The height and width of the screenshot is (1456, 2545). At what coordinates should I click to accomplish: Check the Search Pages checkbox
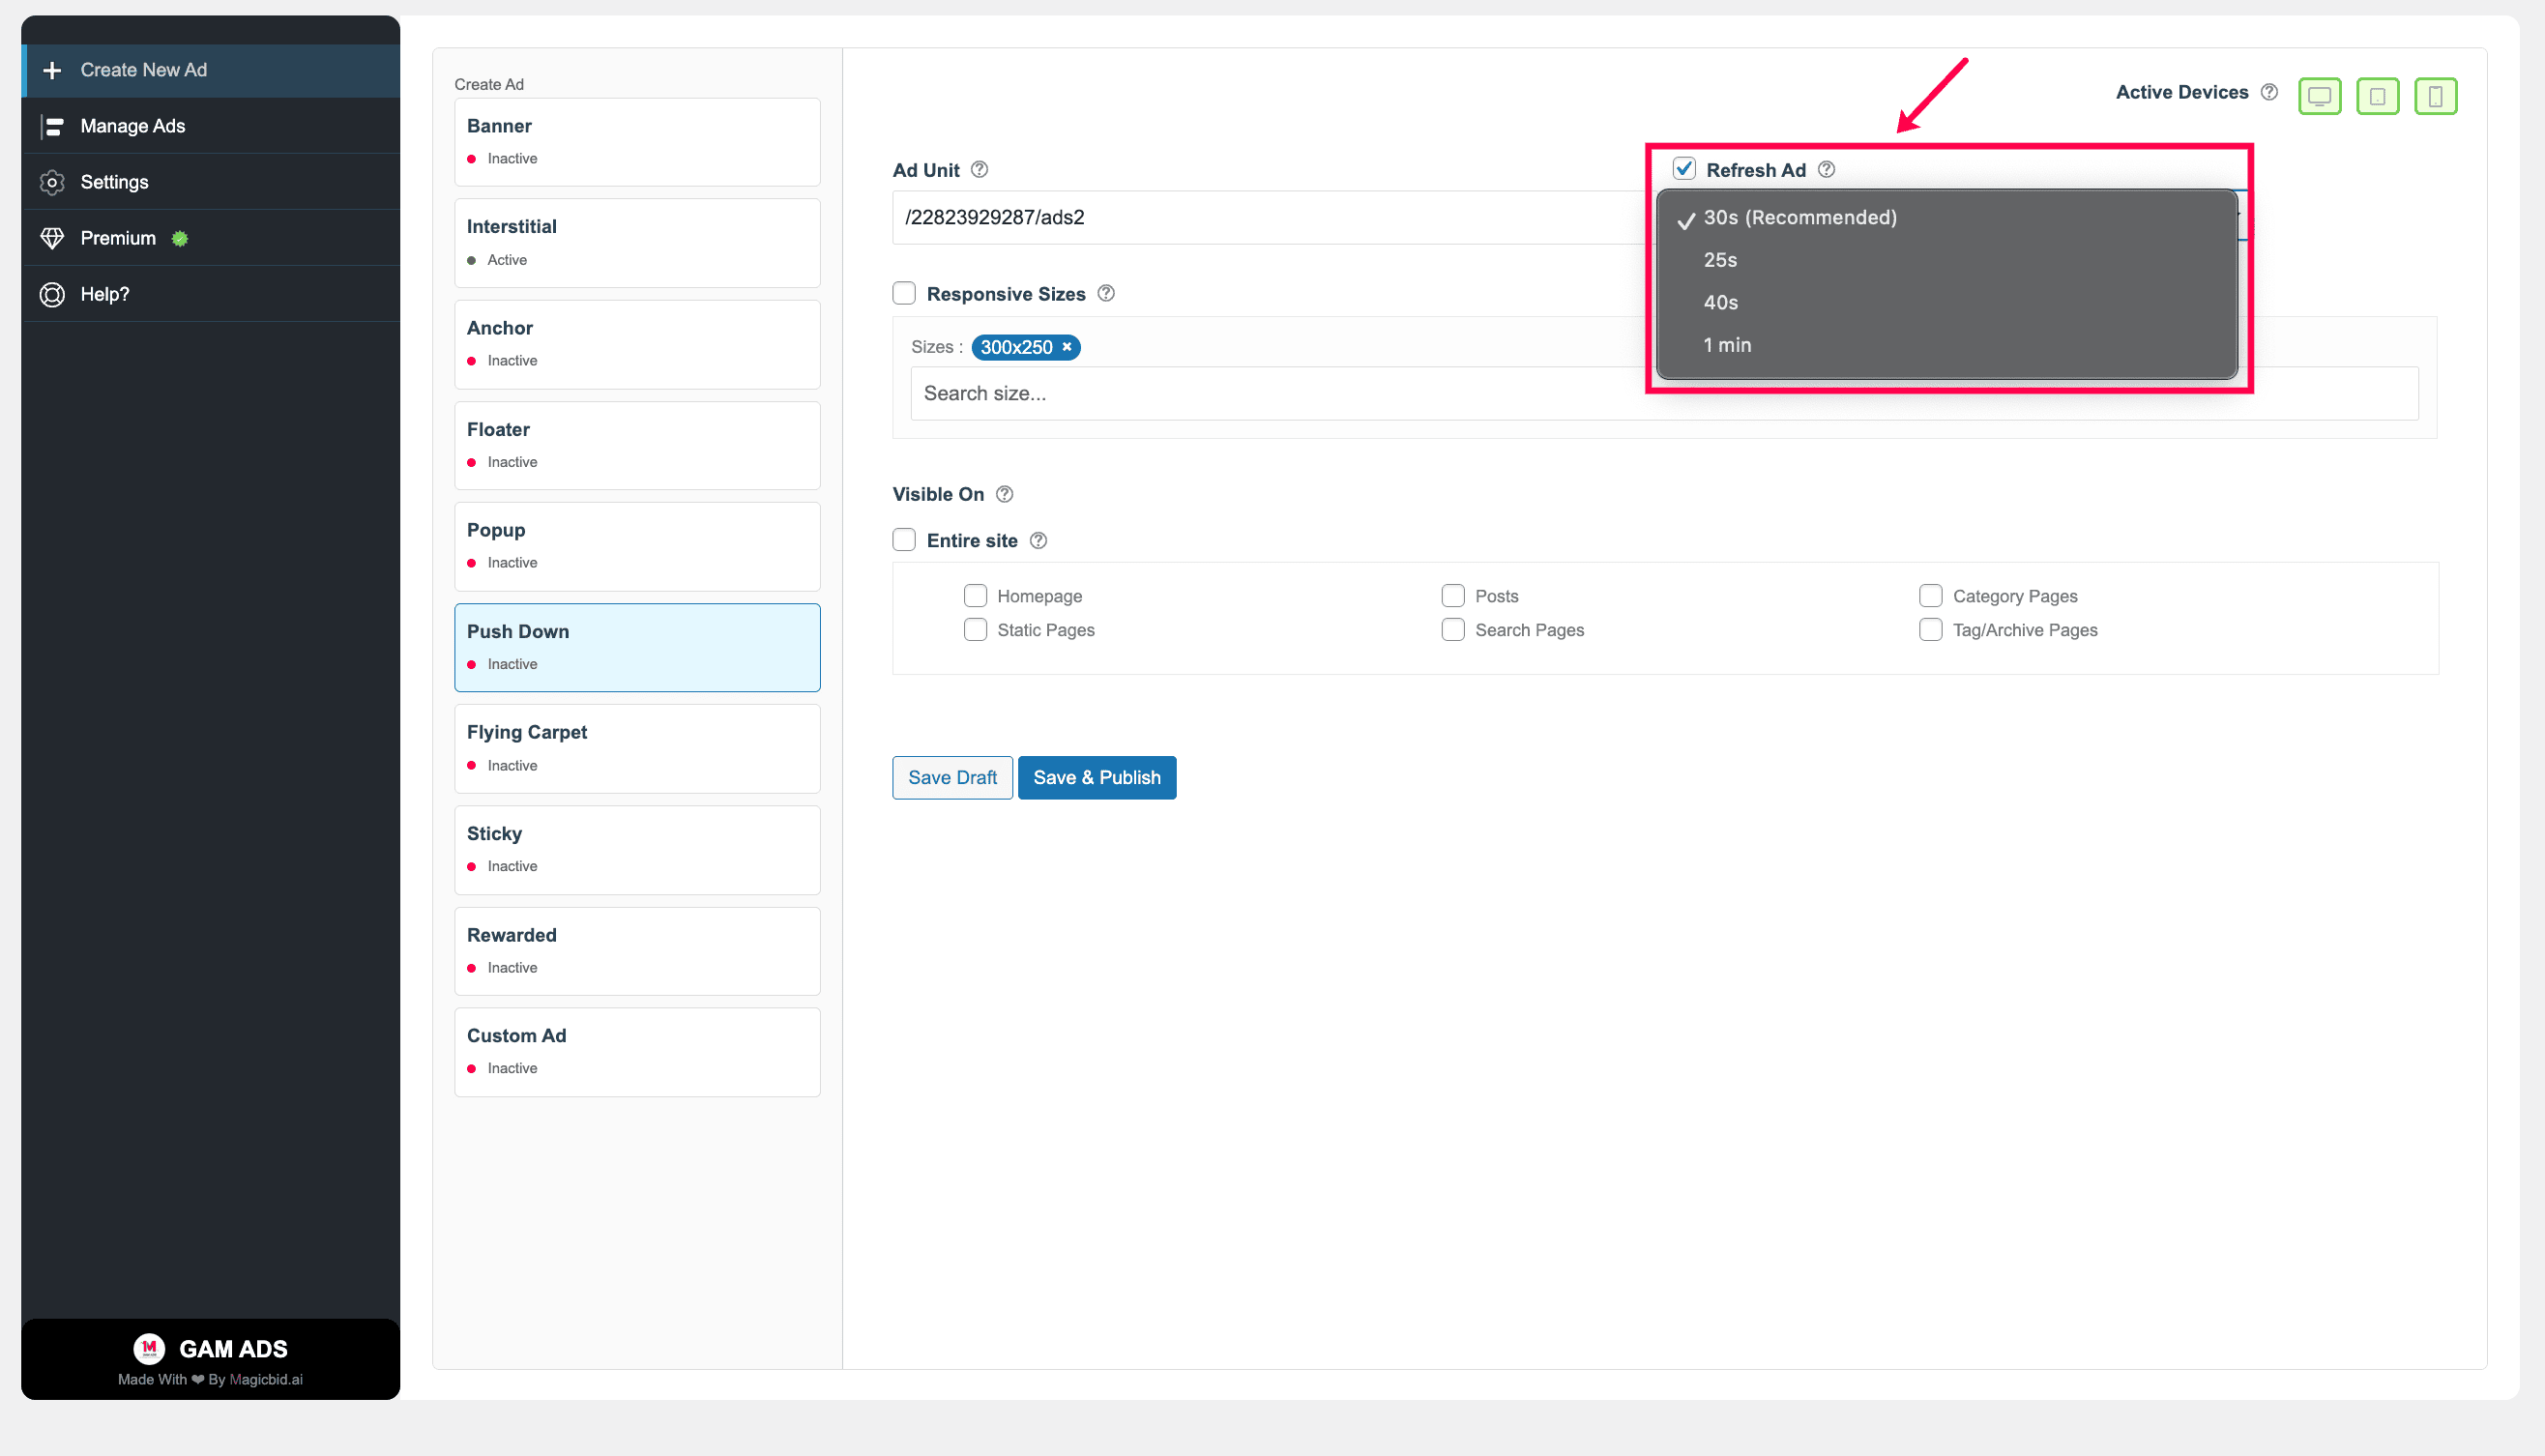pos(1453,630)
